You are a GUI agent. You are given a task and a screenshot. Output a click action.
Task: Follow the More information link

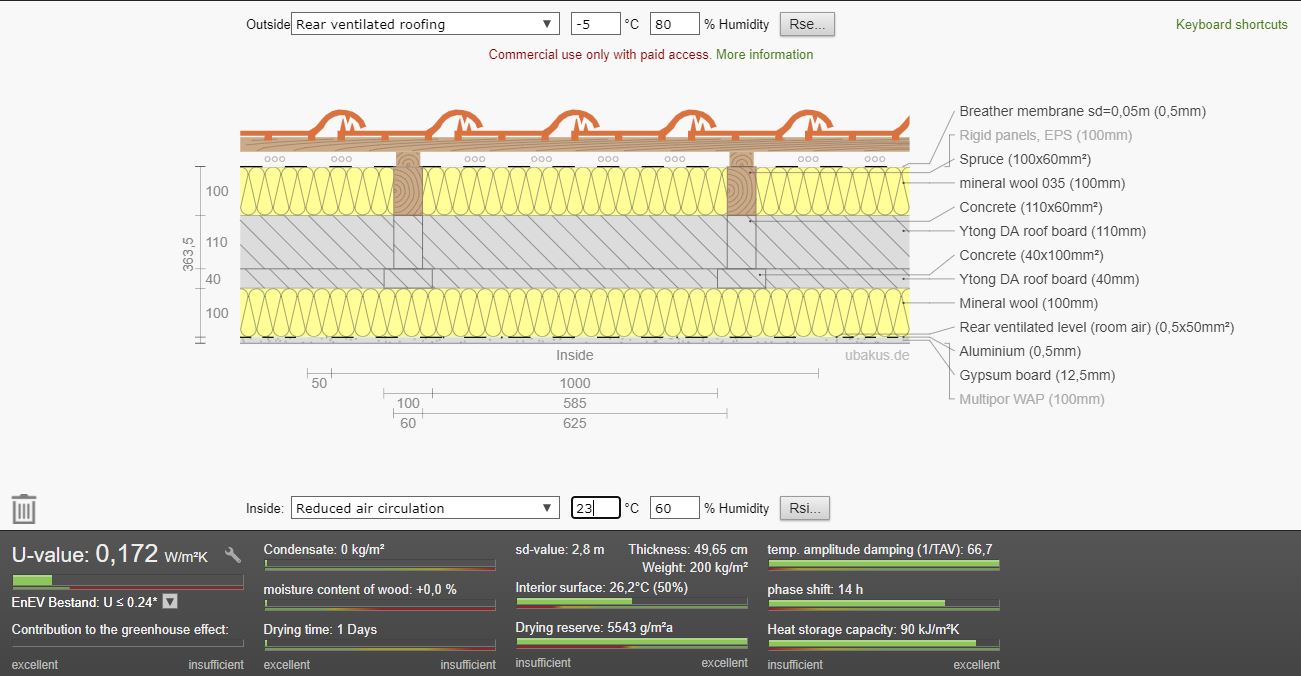coord(764,55)
